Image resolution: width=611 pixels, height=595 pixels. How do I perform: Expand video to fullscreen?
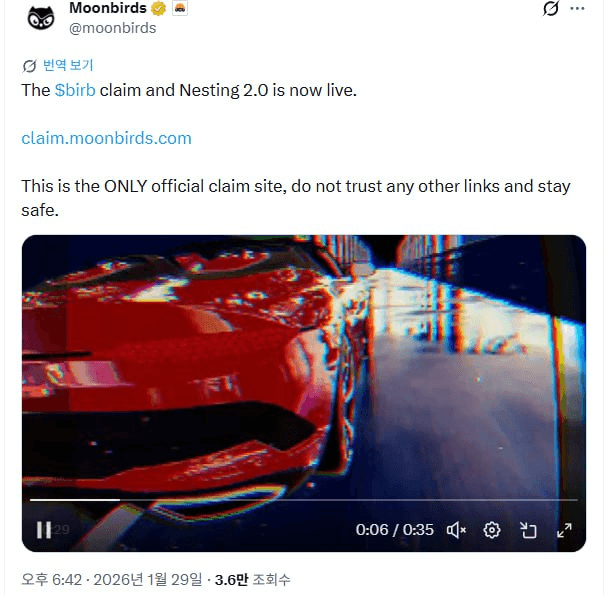click(564, 530)
